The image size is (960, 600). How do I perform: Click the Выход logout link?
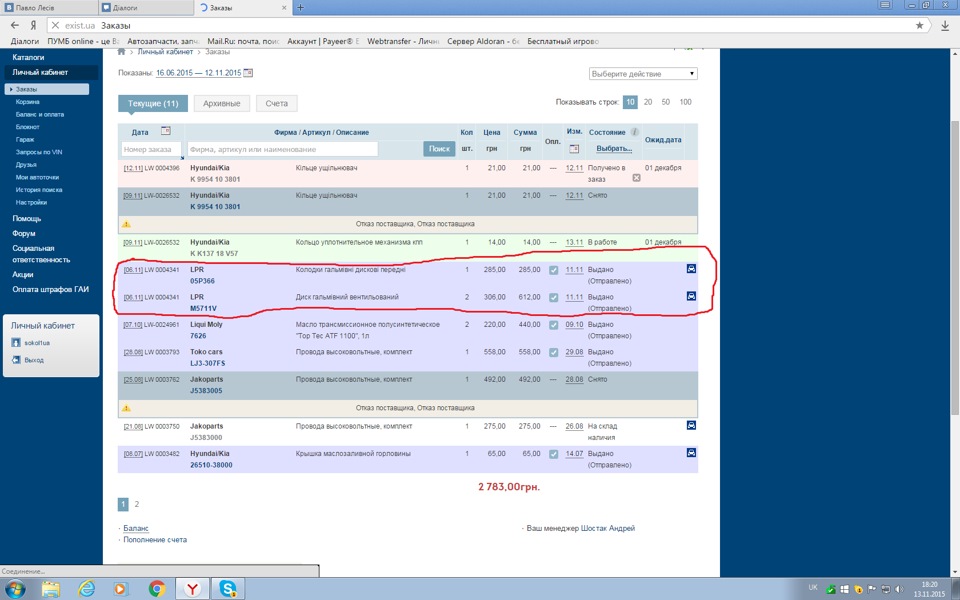point(34,360)
